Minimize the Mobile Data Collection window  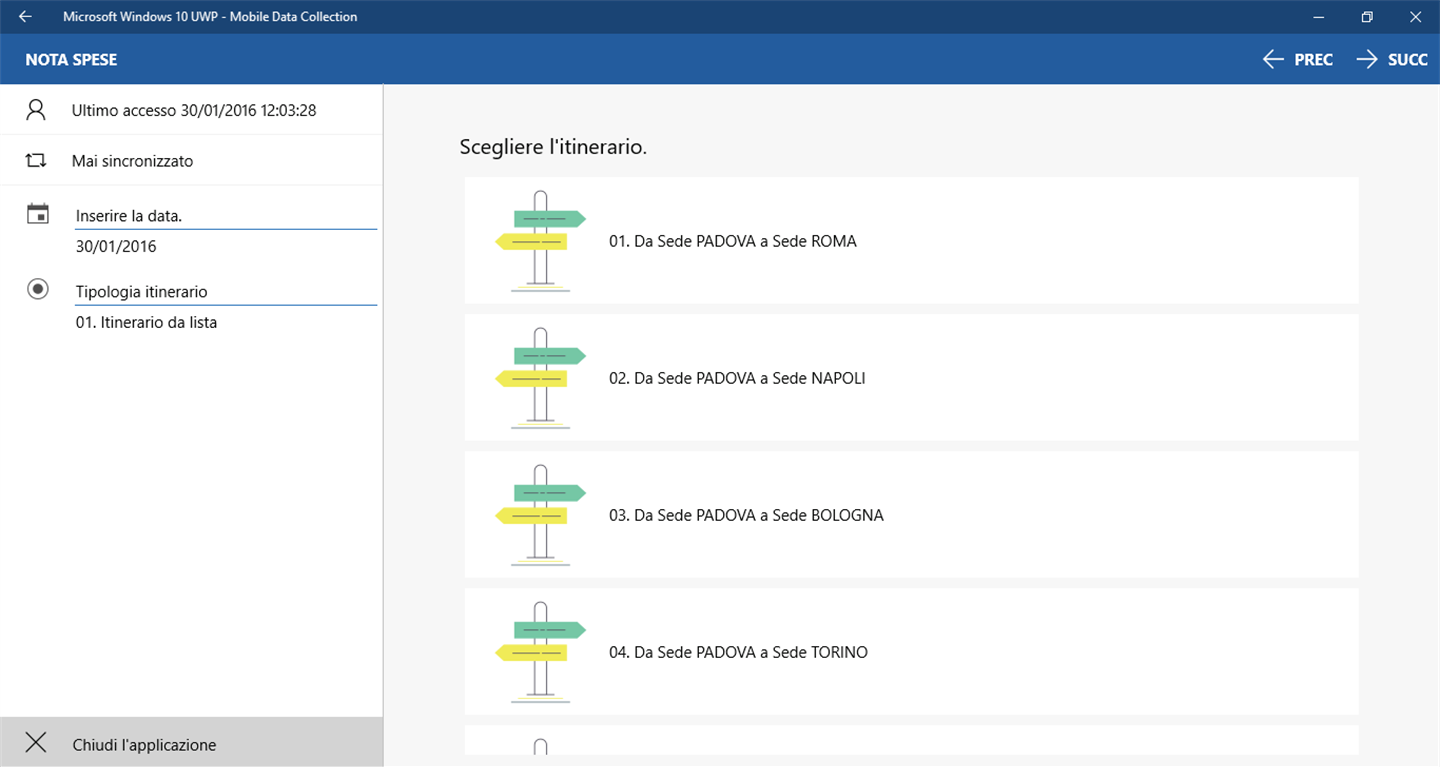[x=1318, y=17]
